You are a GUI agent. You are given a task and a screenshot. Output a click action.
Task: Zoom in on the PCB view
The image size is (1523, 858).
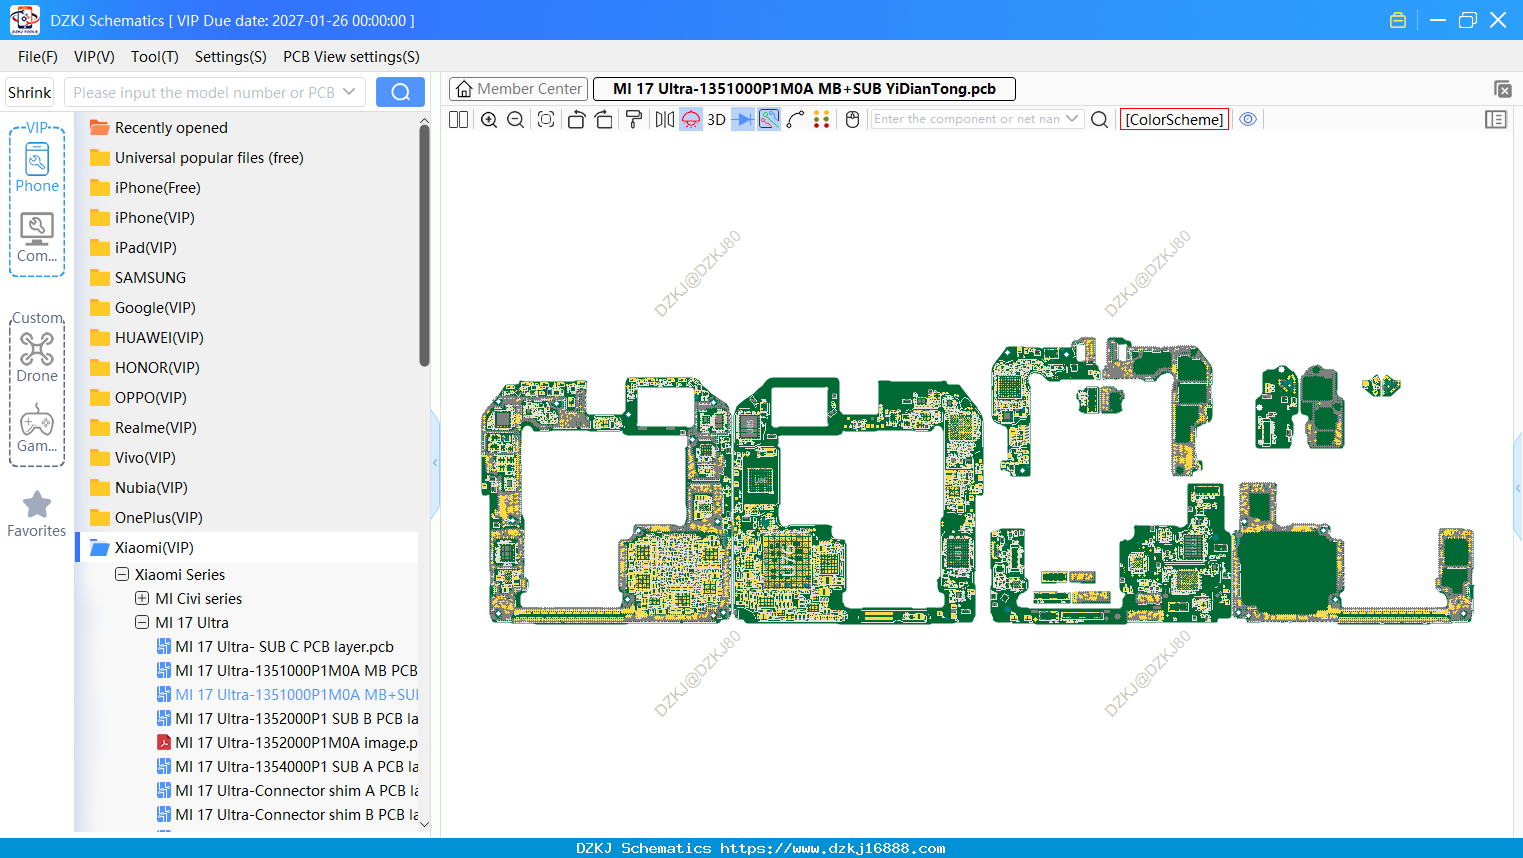[x=489, y=119]
